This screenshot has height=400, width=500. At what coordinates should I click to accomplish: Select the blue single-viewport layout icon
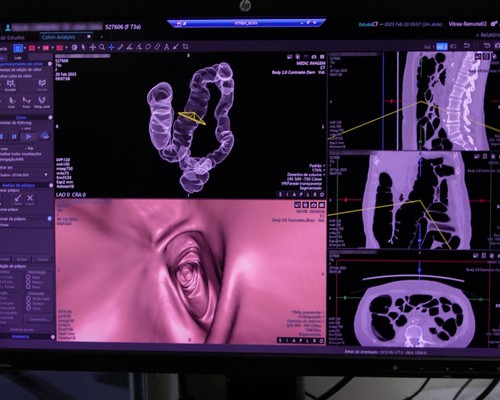(x=18, y=48)
